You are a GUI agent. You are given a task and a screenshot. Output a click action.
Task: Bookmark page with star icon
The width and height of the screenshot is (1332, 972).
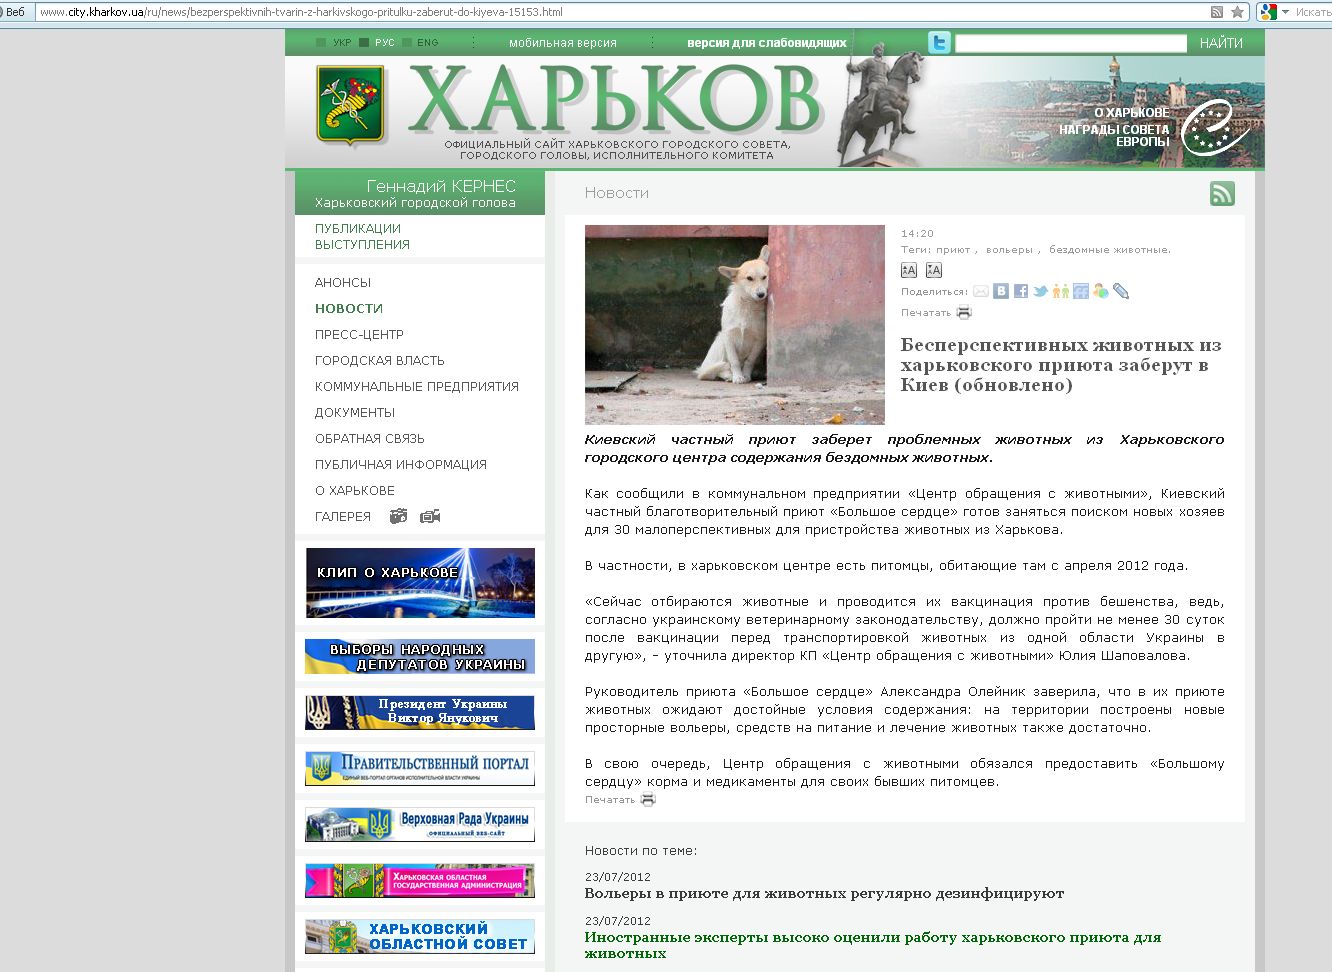coord(1237,12)
